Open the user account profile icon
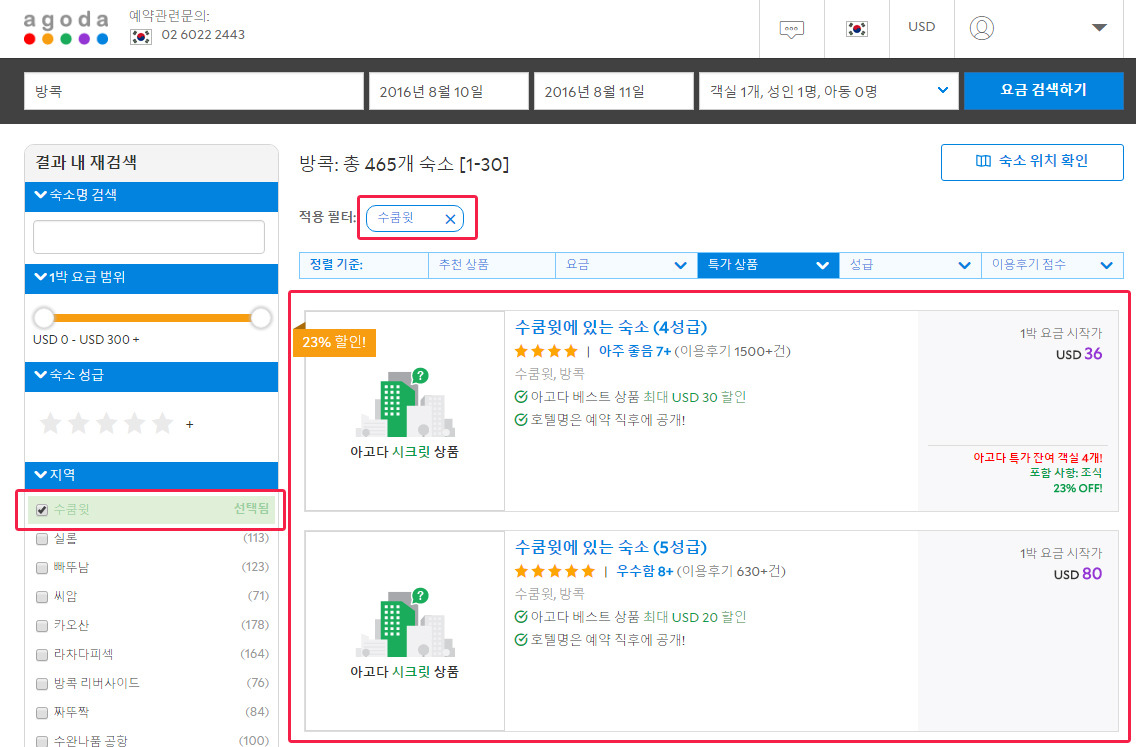This screenshot has height=747, width=1136. 981,28
